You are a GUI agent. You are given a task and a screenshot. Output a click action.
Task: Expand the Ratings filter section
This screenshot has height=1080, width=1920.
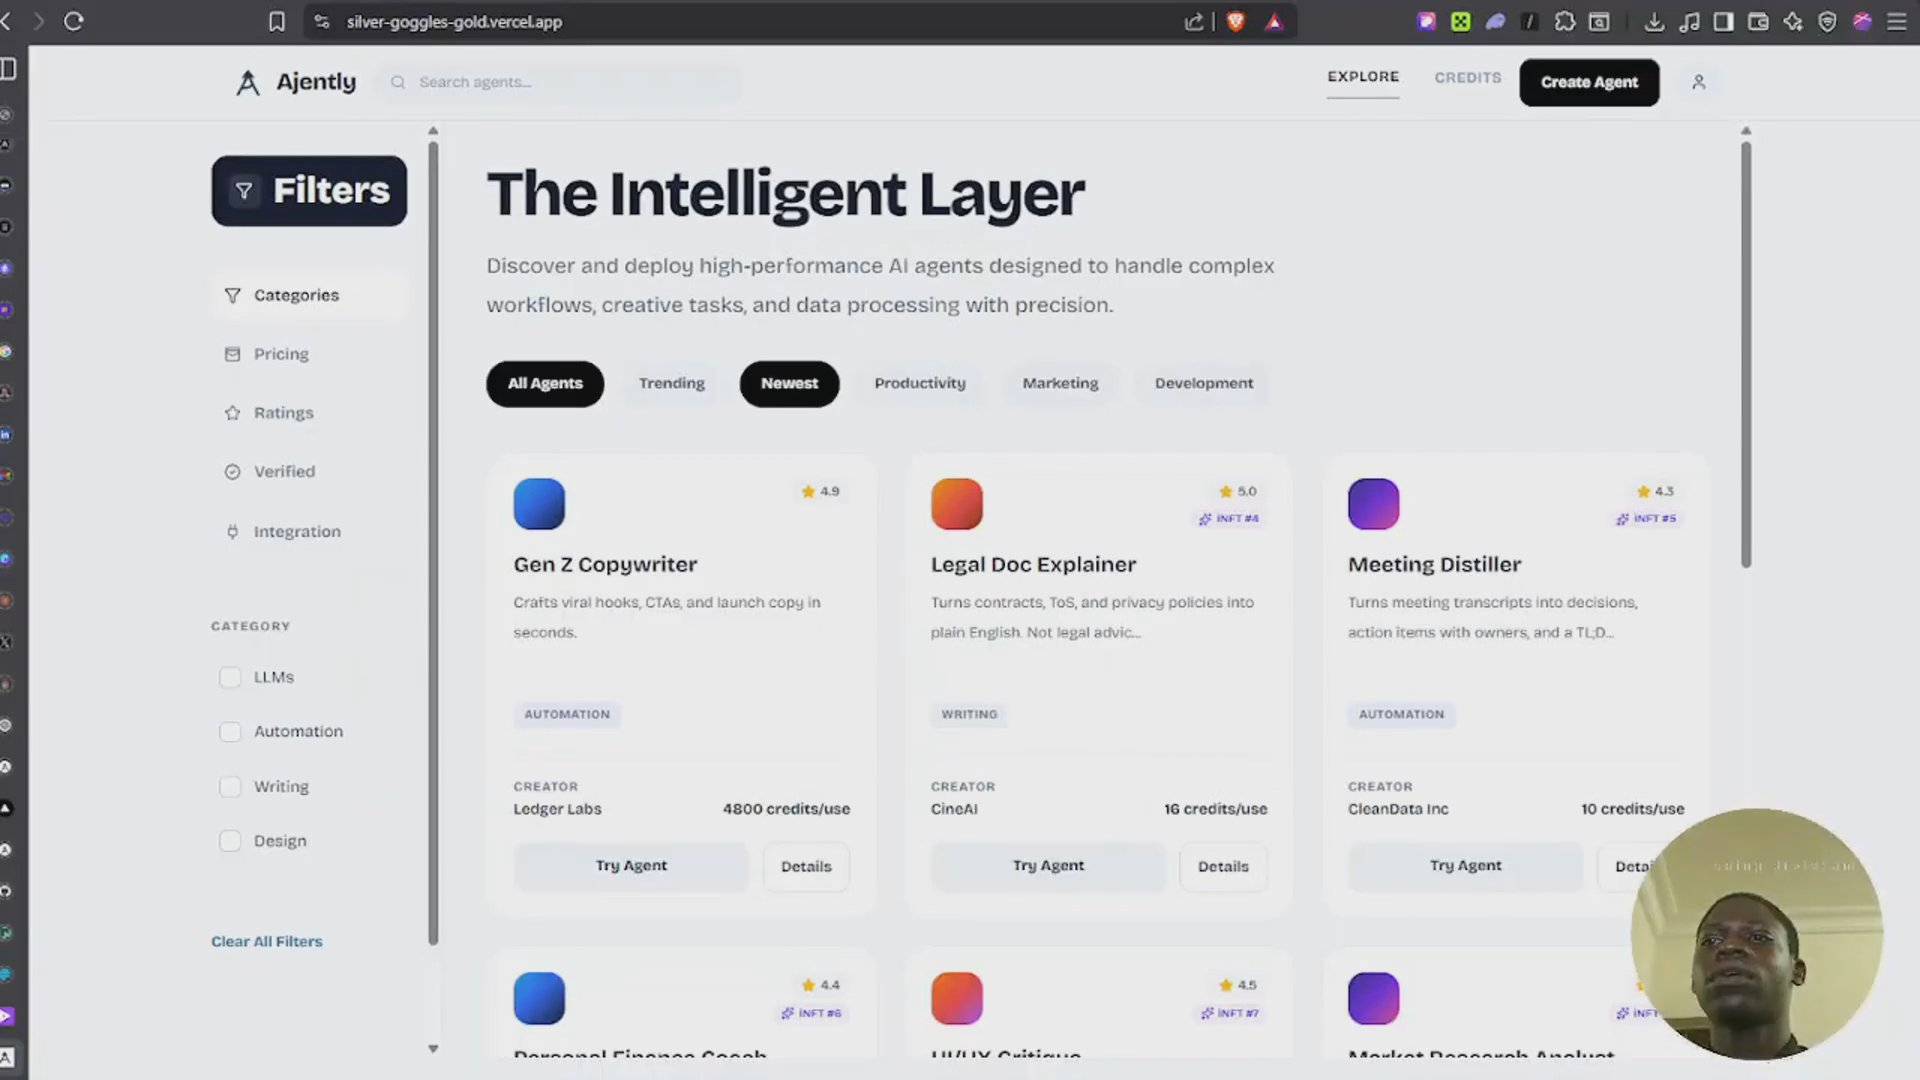309,413
